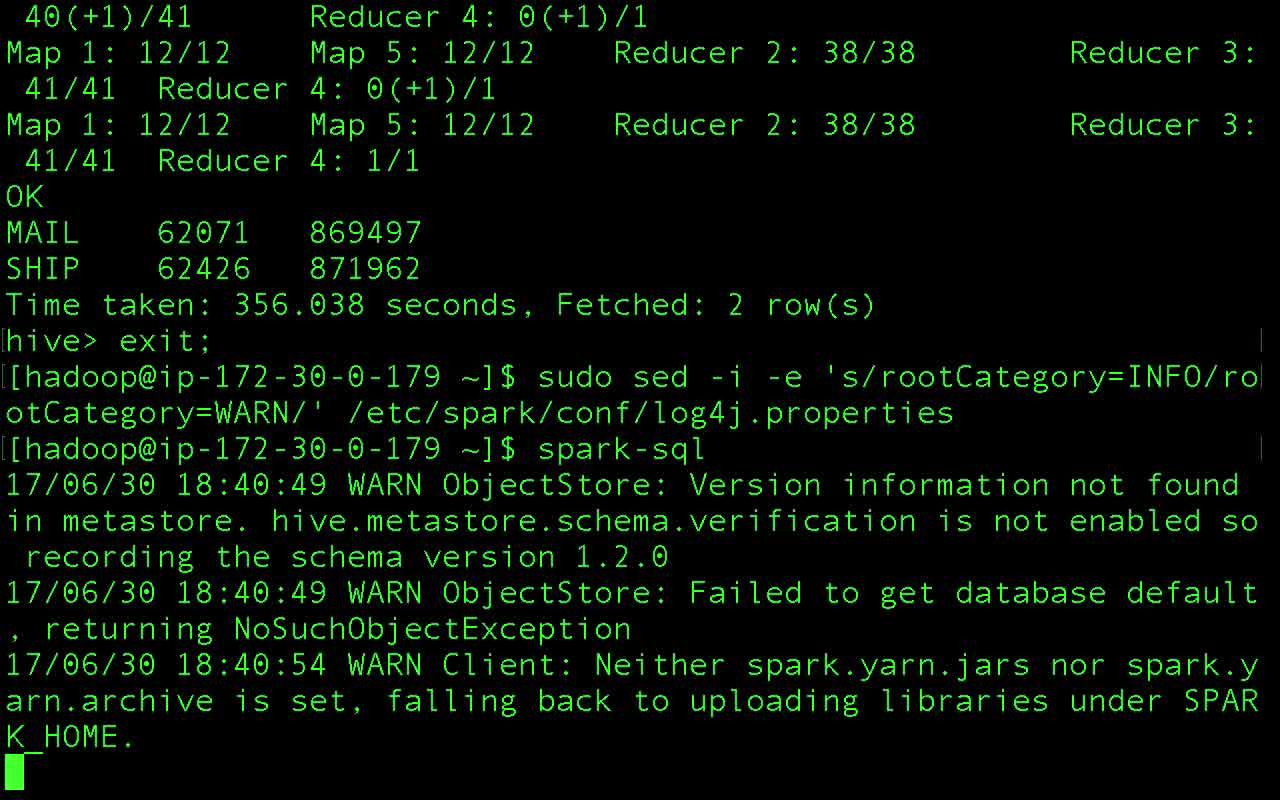
Task: Click the value 871962
Action: coord(365,270)
